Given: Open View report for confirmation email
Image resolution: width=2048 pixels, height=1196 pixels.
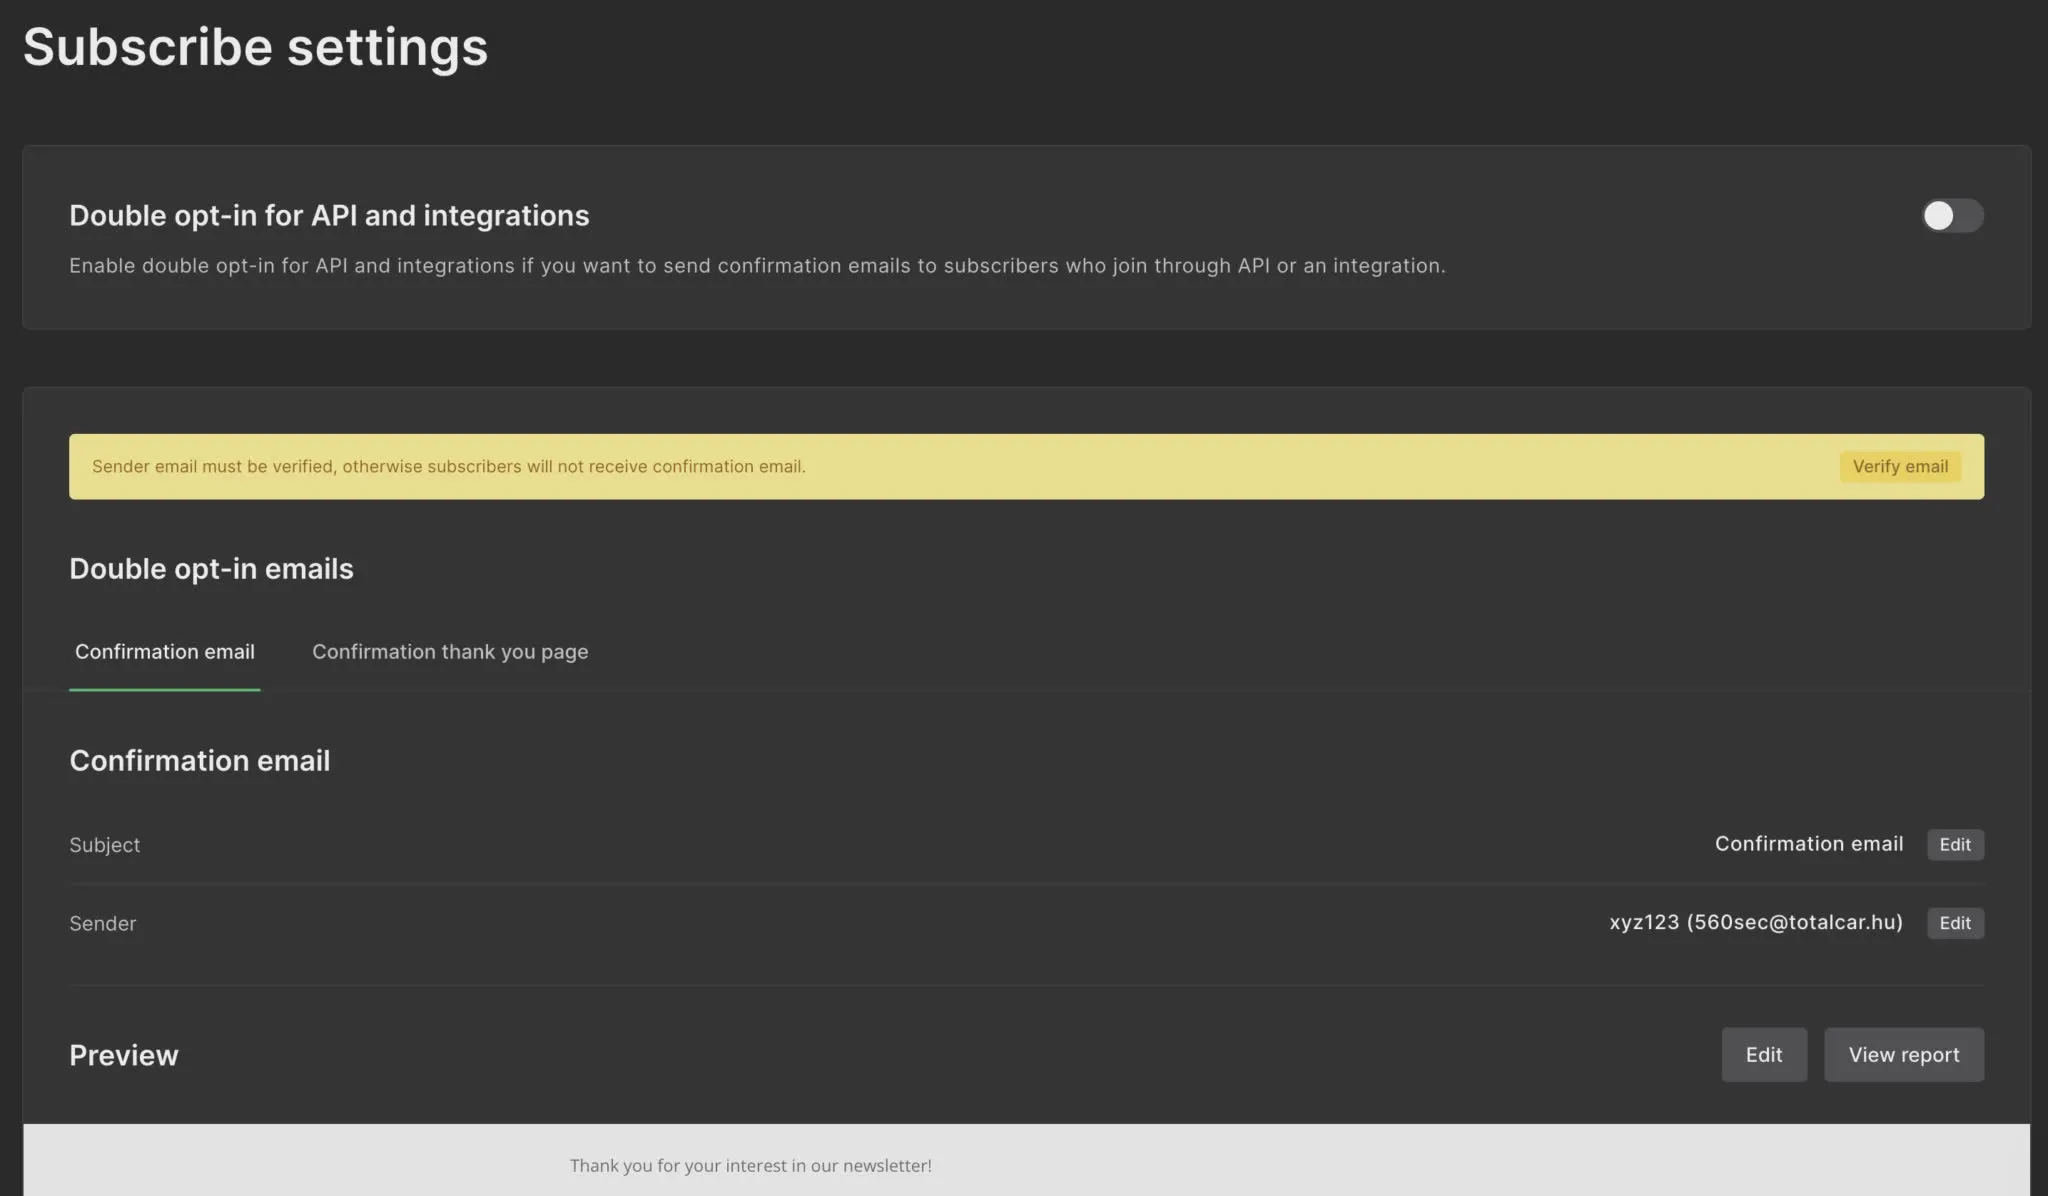Looking at the screenshot, I should click(x=1903, y=1055).
